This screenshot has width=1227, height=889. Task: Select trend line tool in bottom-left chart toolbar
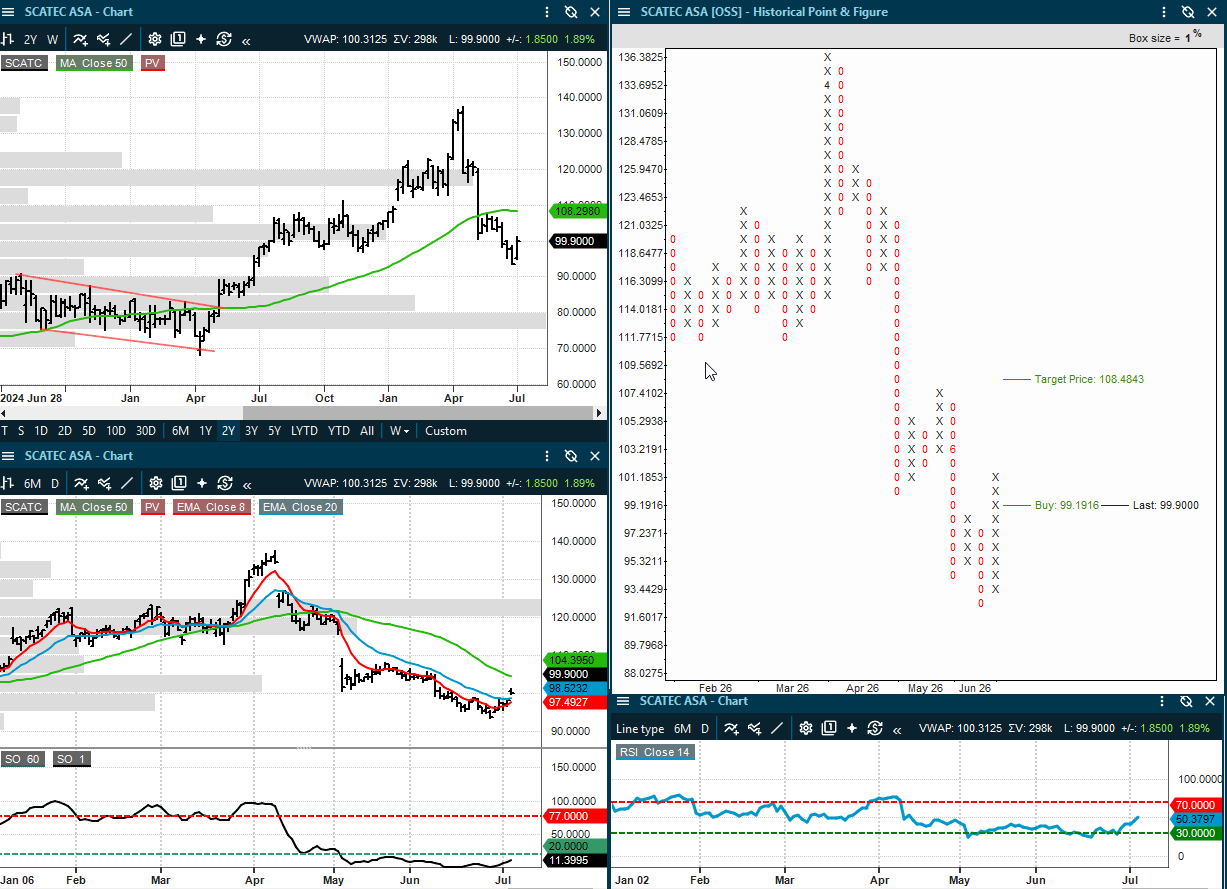[127, 483]
